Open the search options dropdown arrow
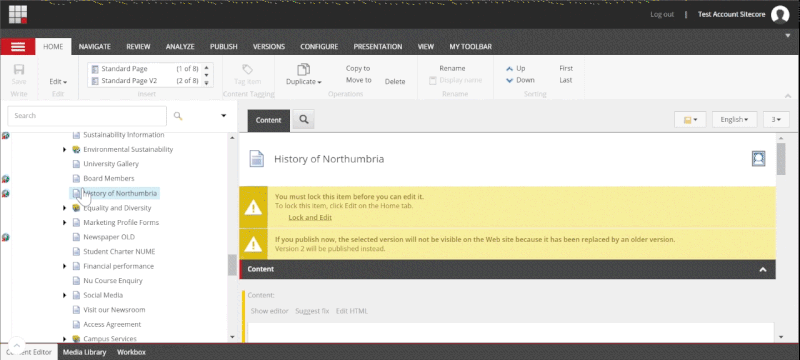The width and height of the screenshot is (800, 360). 223,116
